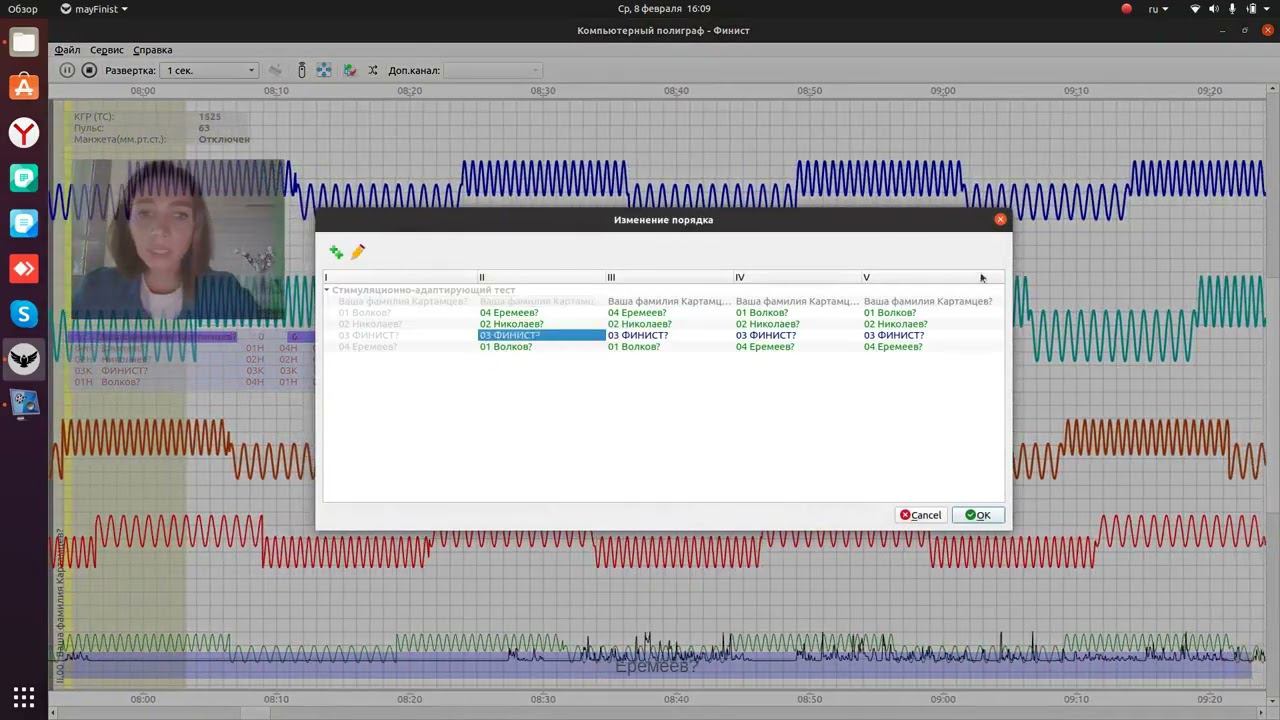Click the pencil edit icon in dialog
This screenshot has width=1280, height=720.
coord(358,252)
